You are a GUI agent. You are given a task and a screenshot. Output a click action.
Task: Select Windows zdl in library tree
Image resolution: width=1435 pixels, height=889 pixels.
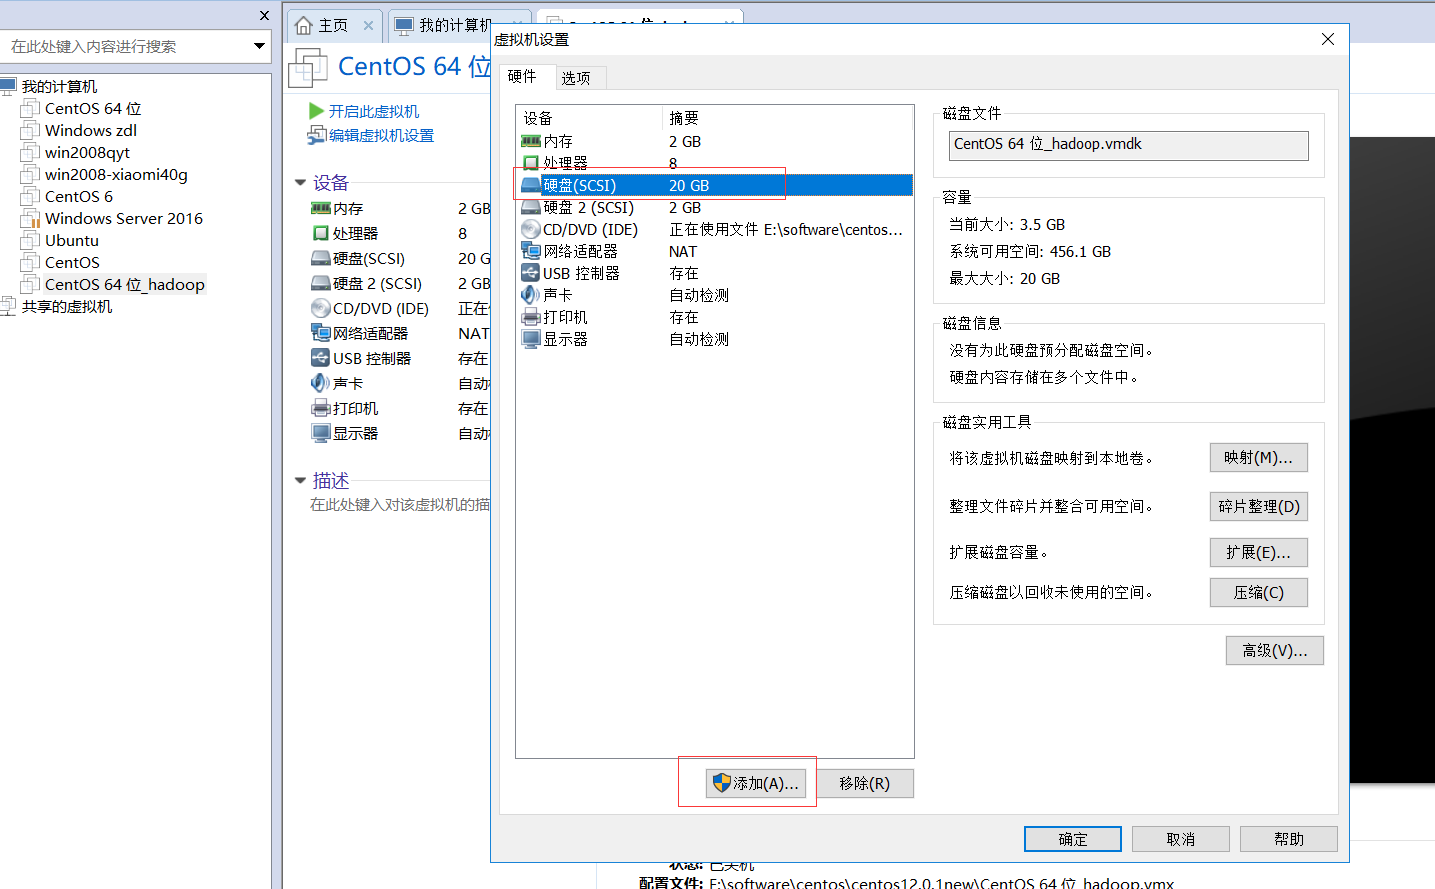[x=91, y=130]
